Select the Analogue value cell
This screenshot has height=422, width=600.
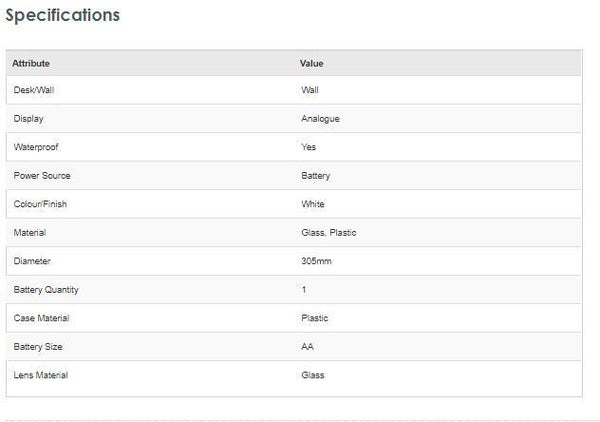pyautogui.click(x=320, y=118)
